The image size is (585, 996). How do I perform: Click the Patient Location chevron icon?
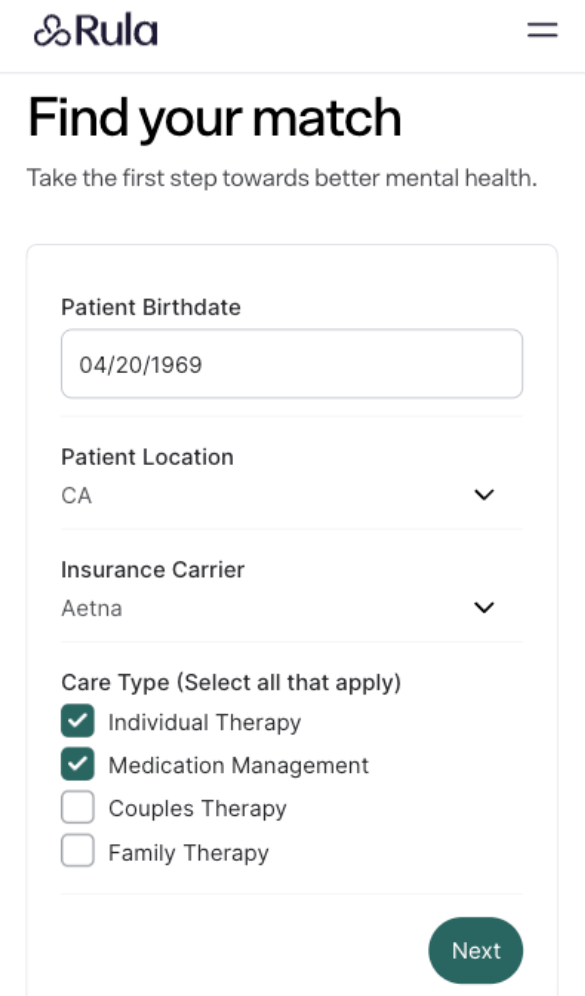[x=484, y=494]
